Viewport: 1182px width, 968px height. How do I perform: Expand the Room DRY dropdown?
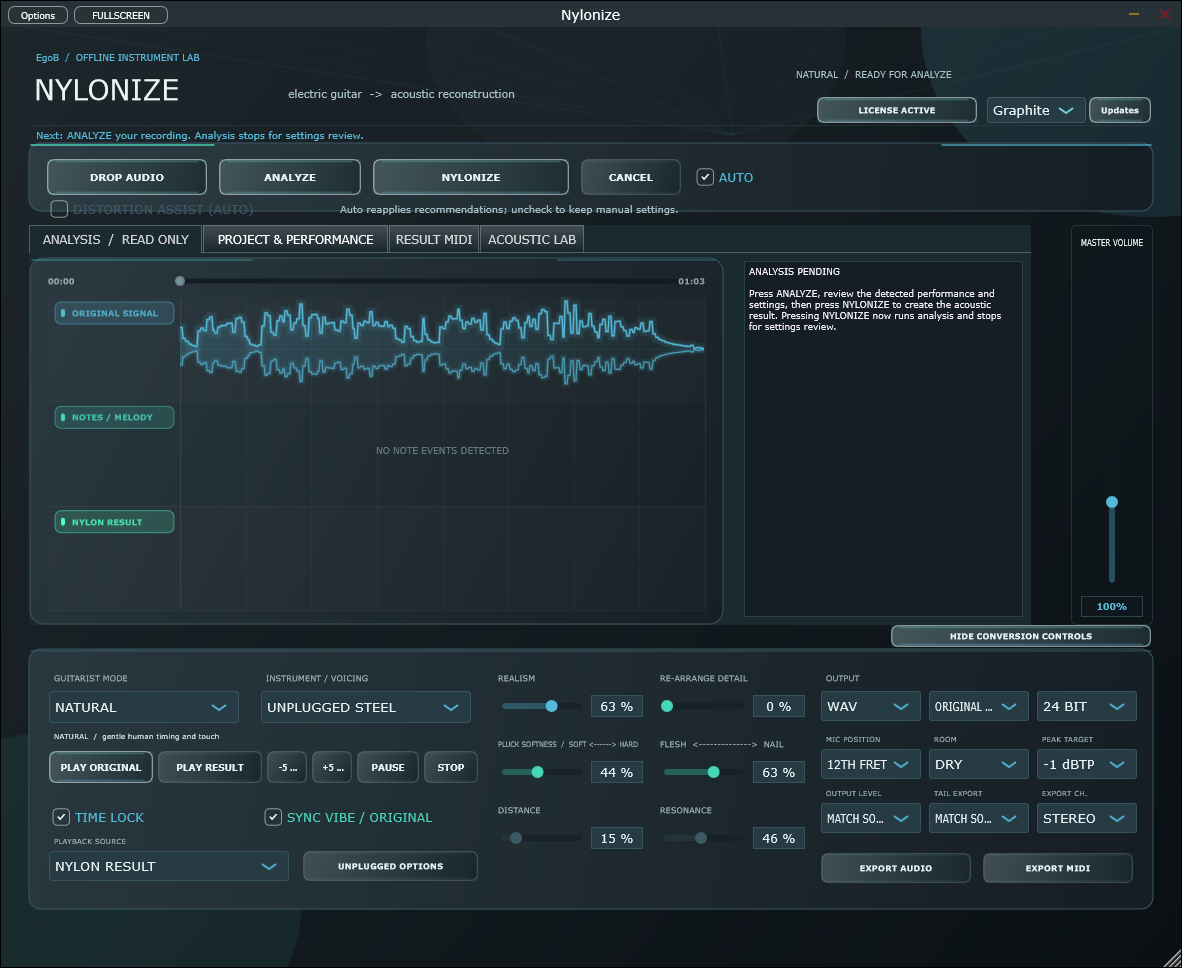(x=978, y=764)
